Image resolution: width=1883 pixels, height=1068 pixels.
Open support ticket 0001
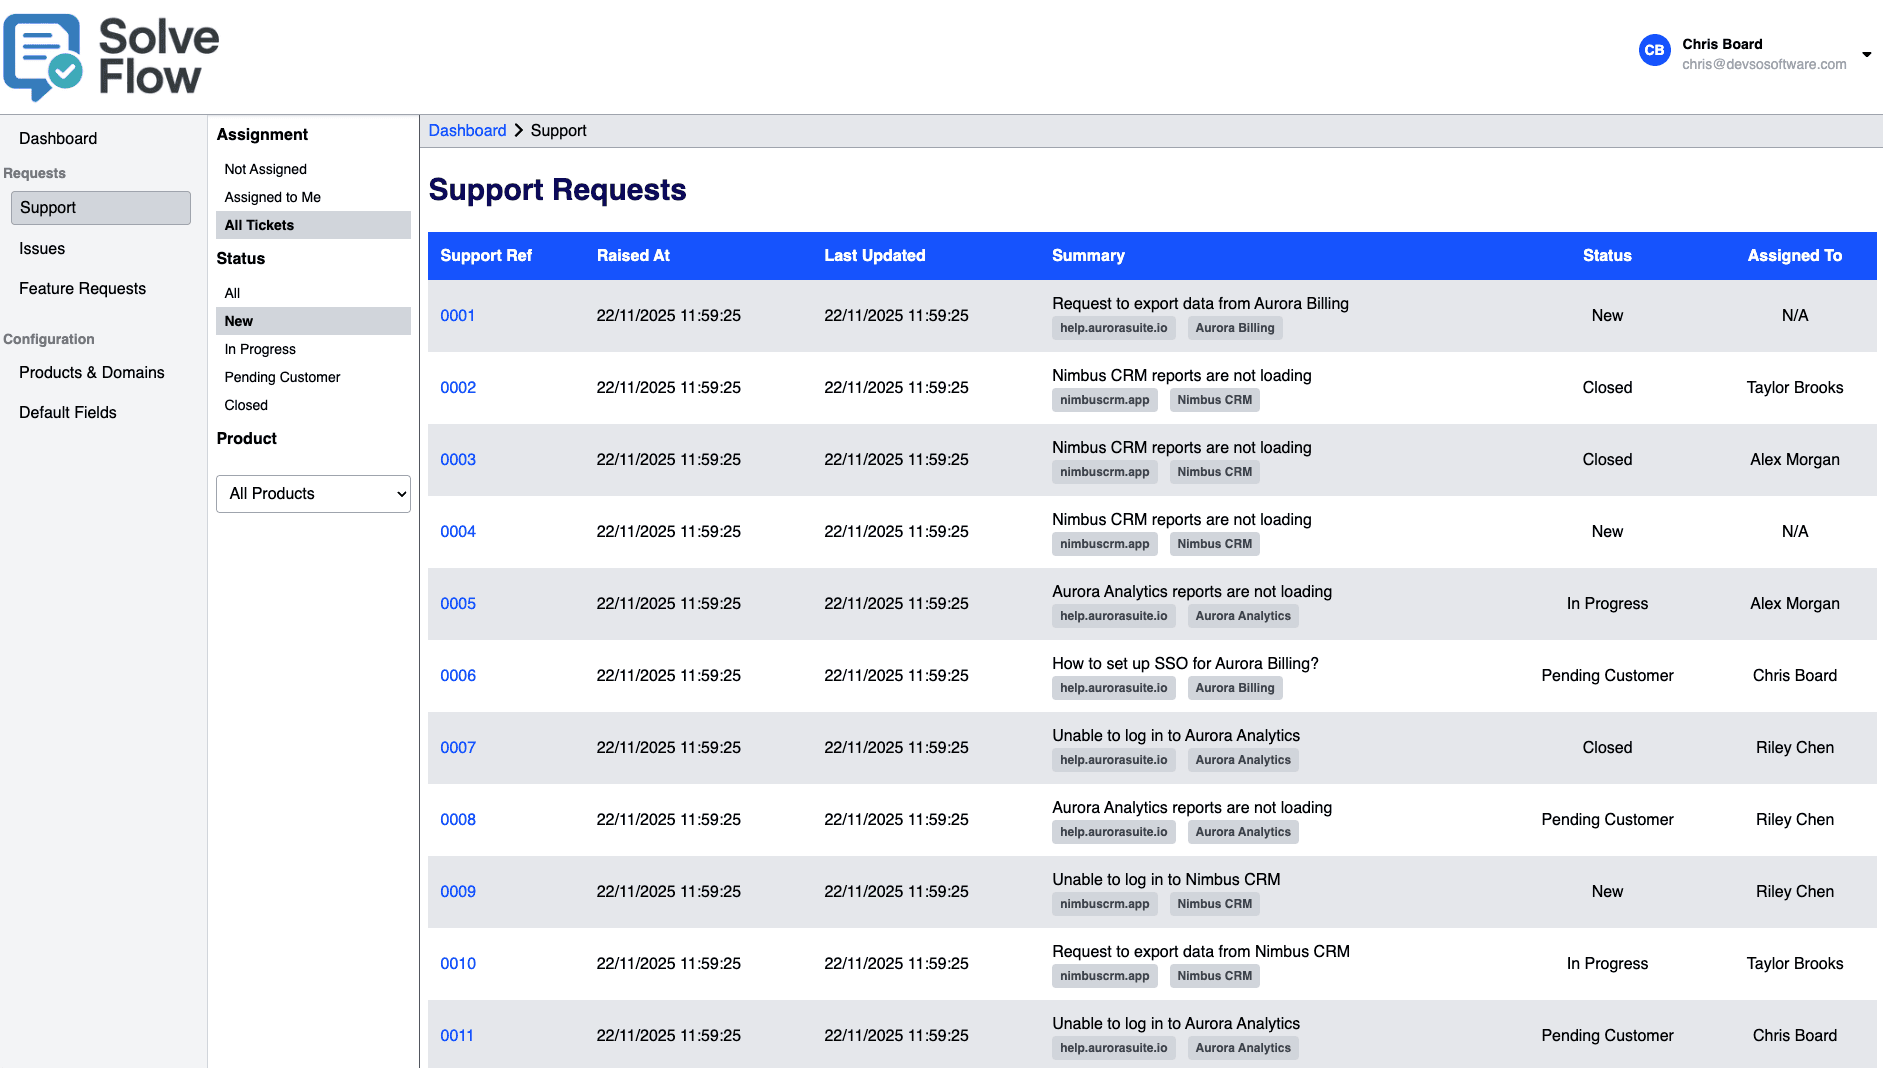(457, 315)
